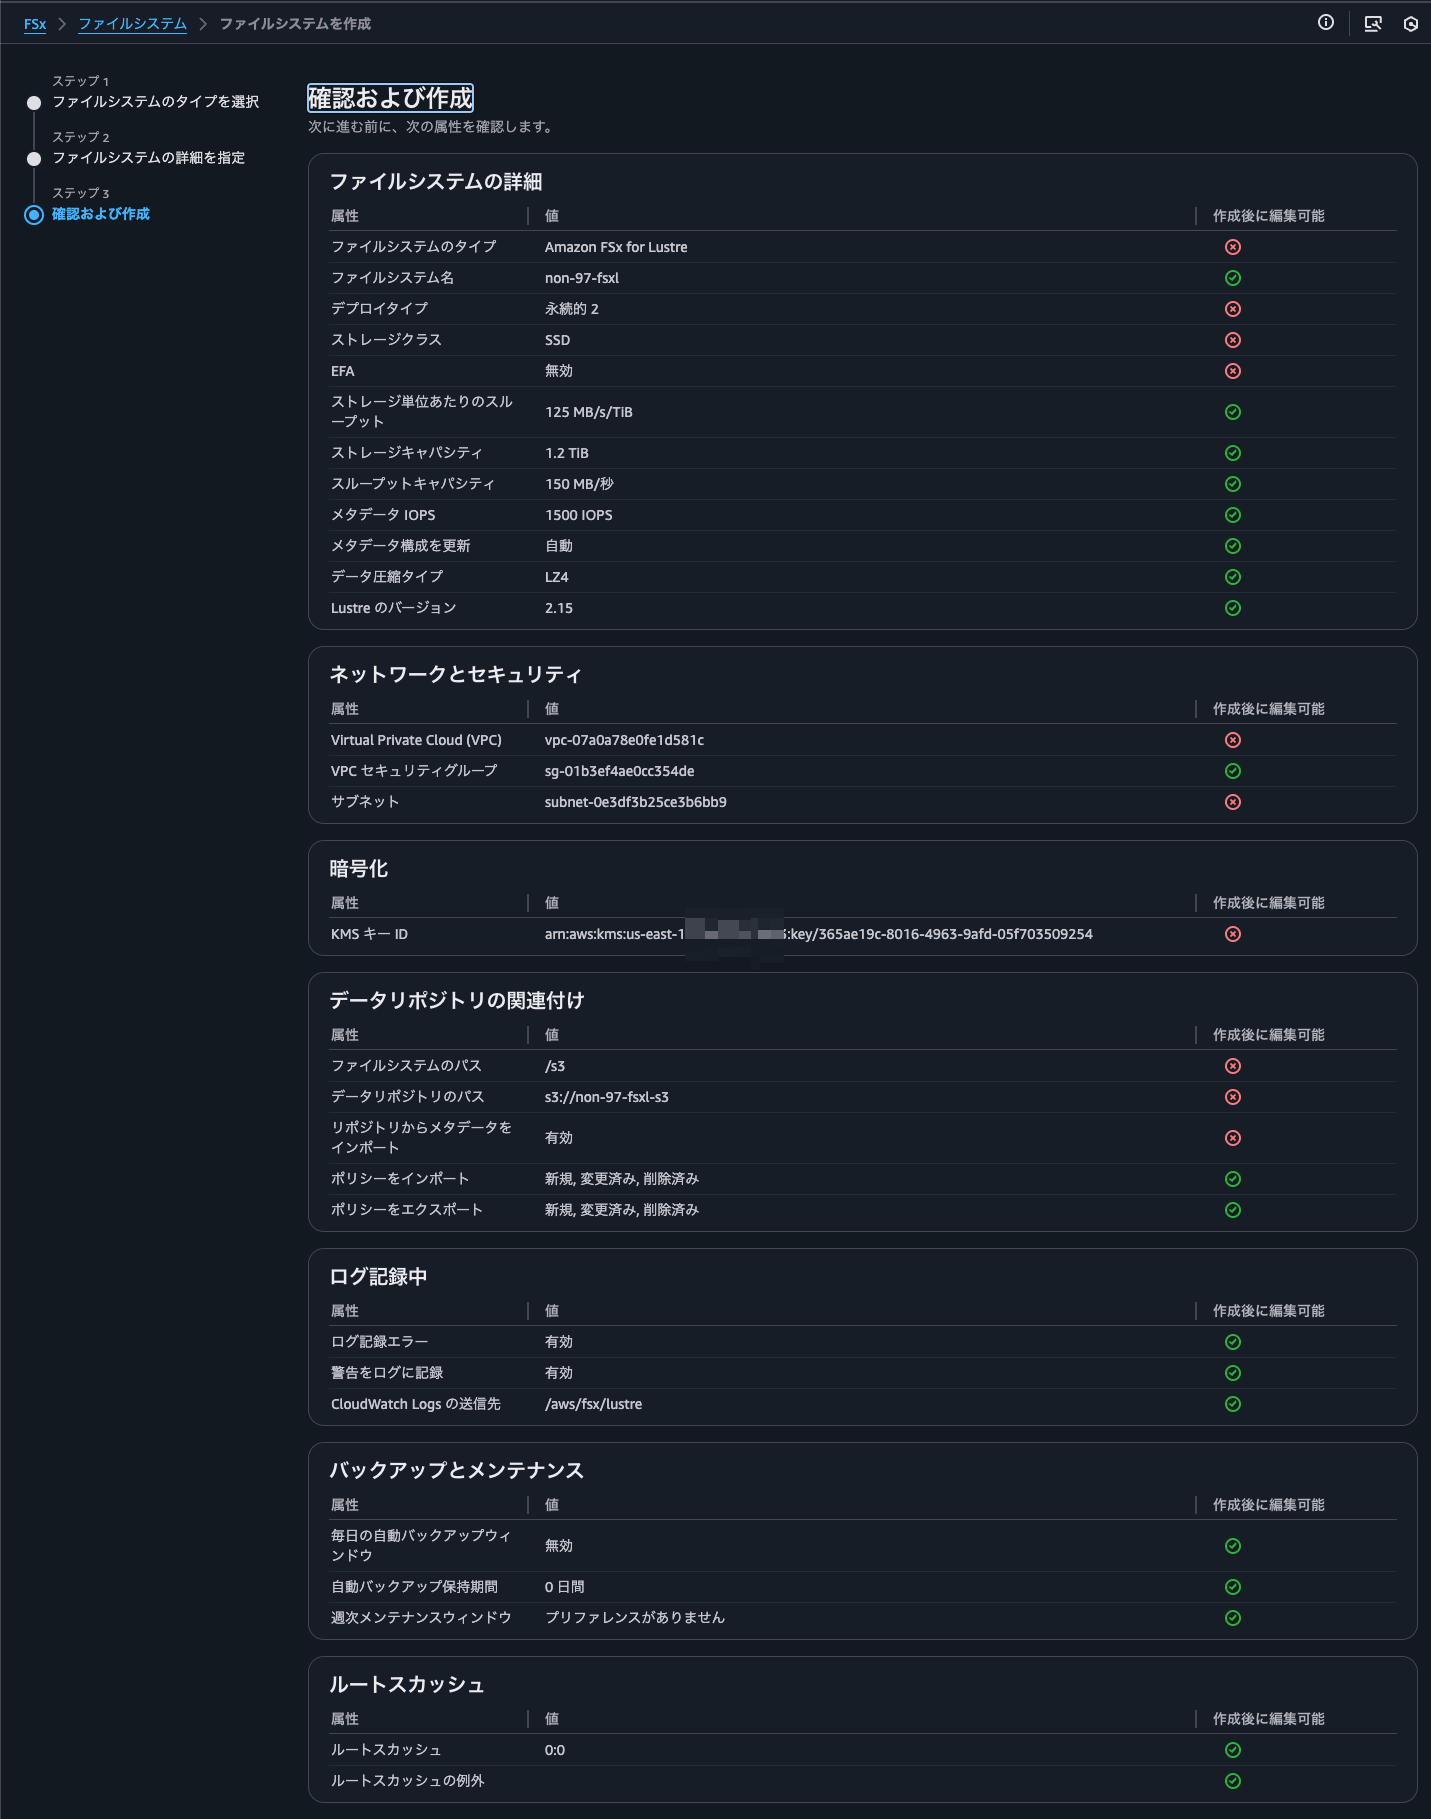Image resolution: width=1431 pixels, height=1819 pixels.
Task: Click the green check for 毎日の自動バックアップウィンドウ row
Action: point(1233,1546)
